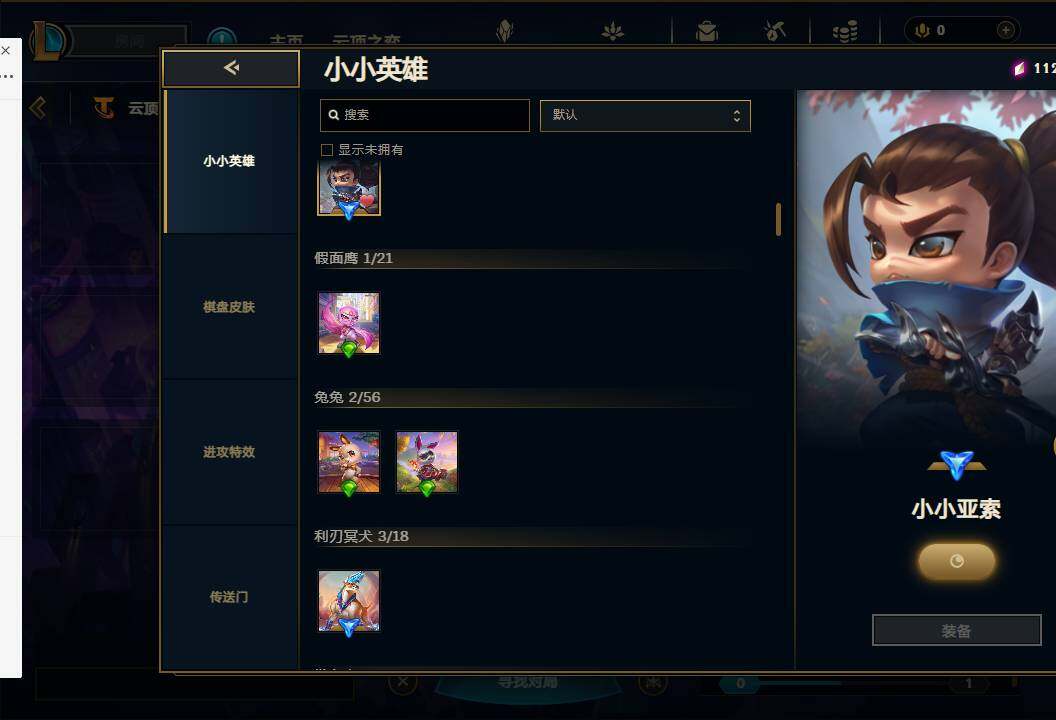Open the 传送门 tab

click(231, 597)
